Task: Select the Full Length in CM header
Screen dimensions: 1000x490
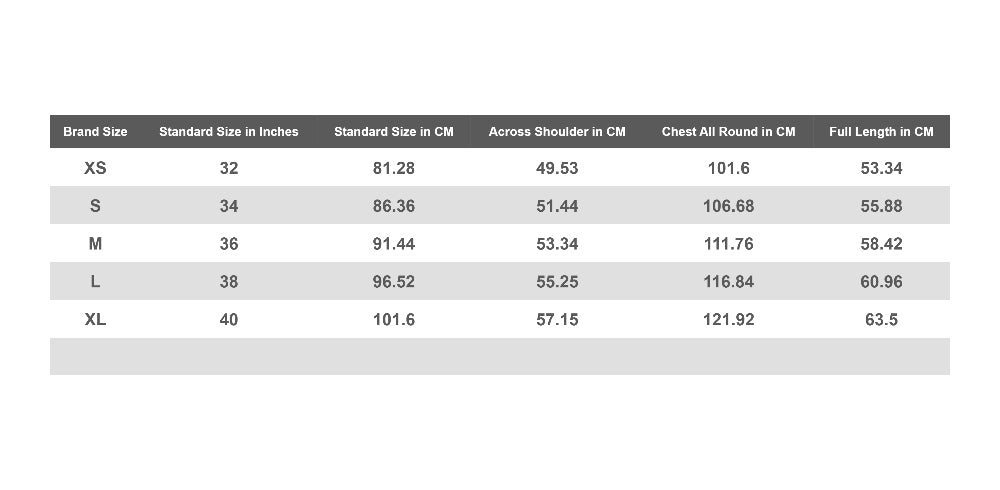Action: tap(881, 131)
